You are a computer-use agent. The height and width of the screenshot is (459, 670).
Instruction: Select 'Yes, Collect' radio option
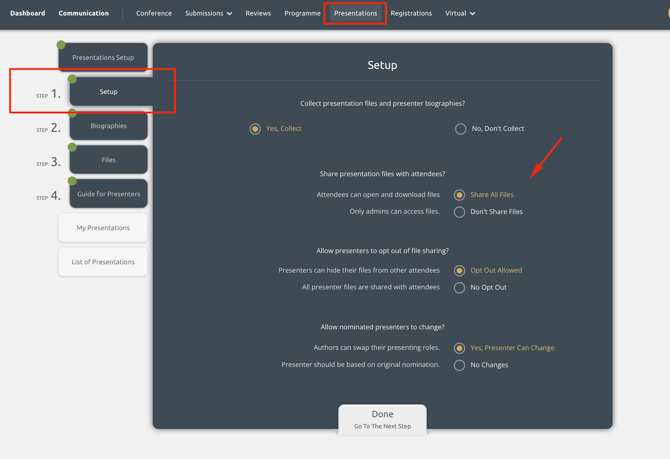coord(256,129)
